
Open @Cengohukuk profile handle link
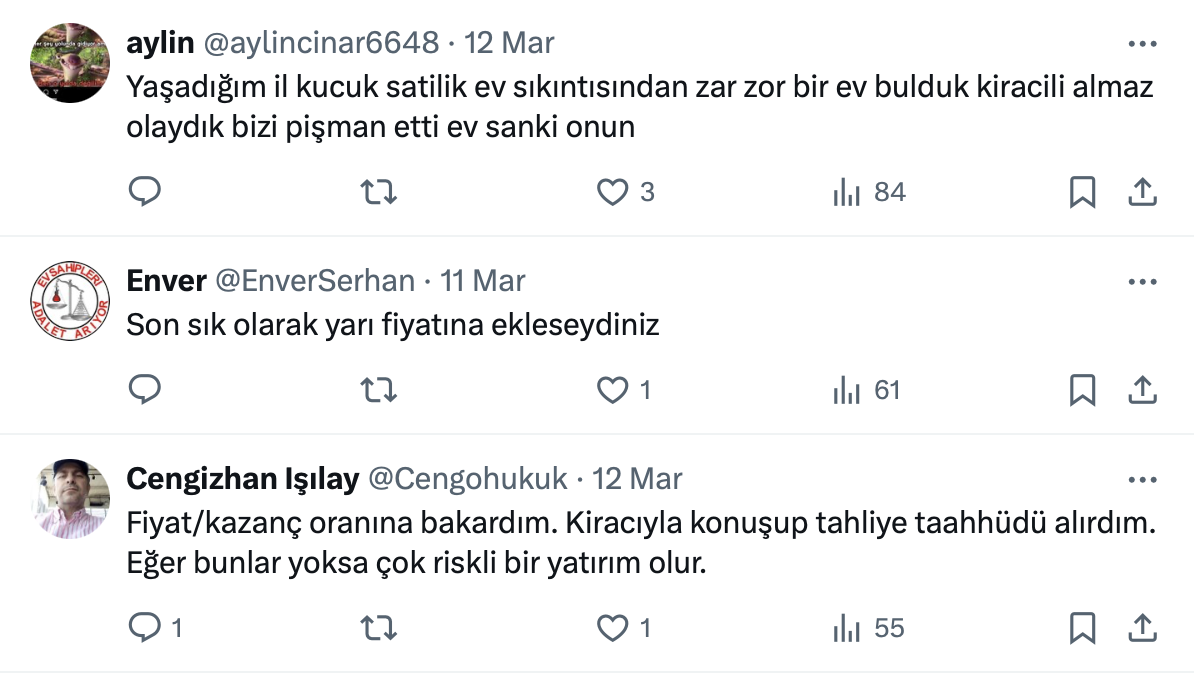(468, 480)
